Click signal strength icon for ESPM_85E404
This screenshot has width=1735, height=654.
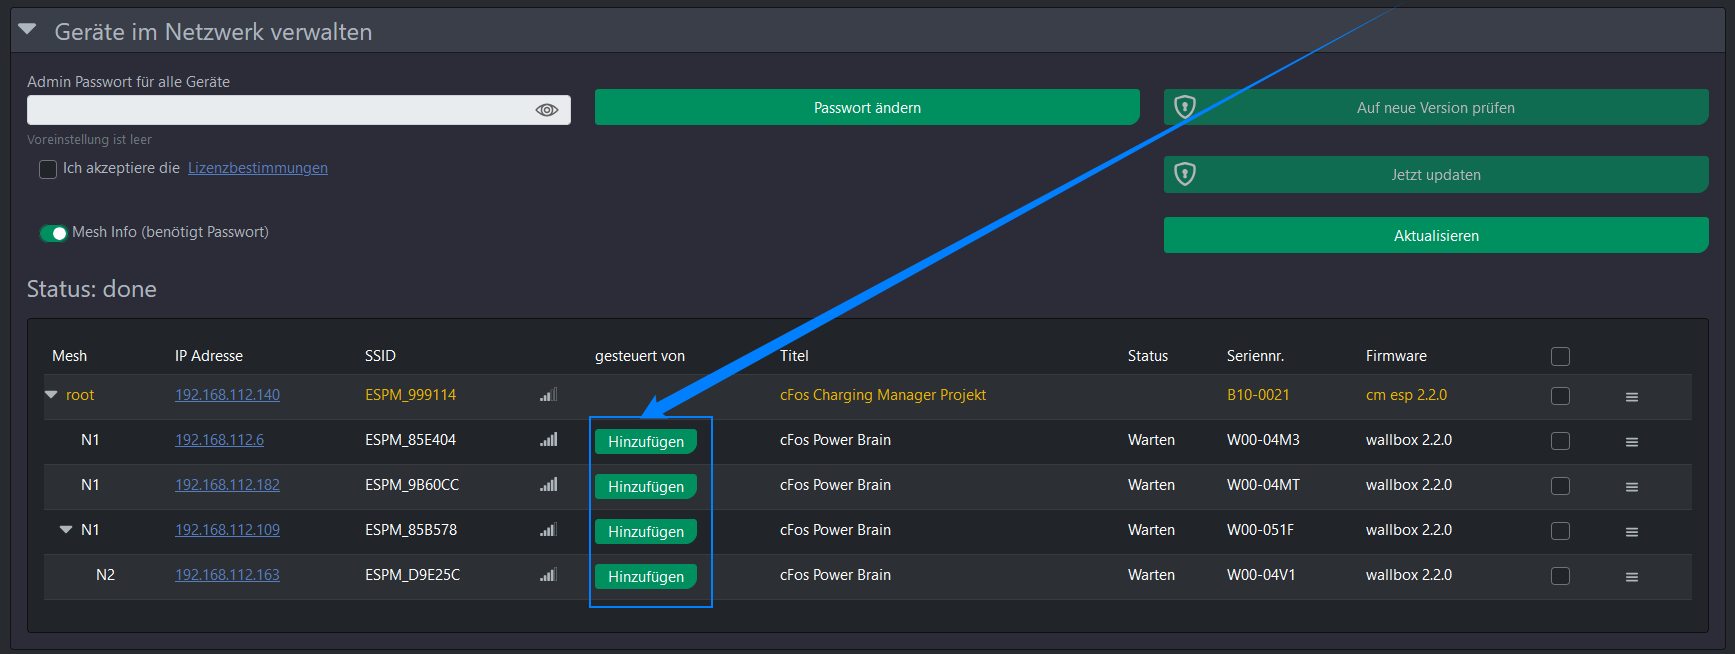click(548, 439)
